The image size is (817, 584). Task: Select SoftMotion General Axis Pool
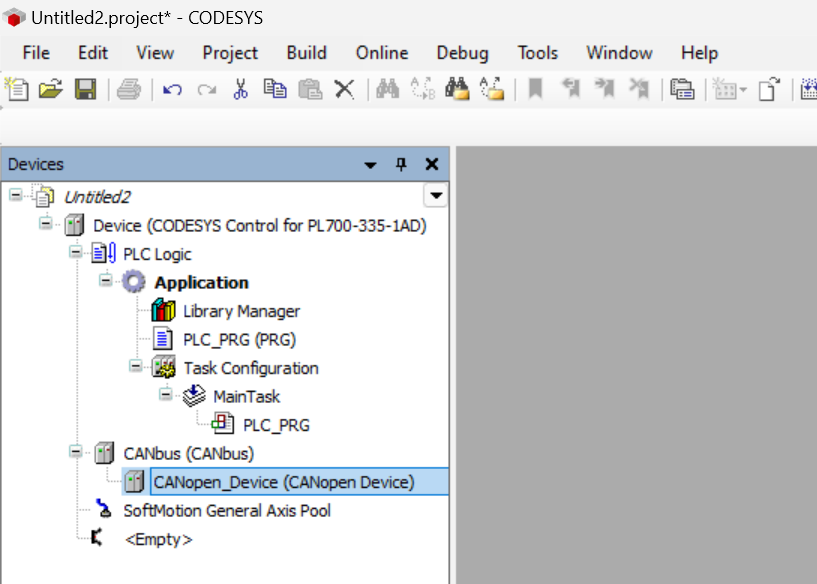(x=227, y=511)
